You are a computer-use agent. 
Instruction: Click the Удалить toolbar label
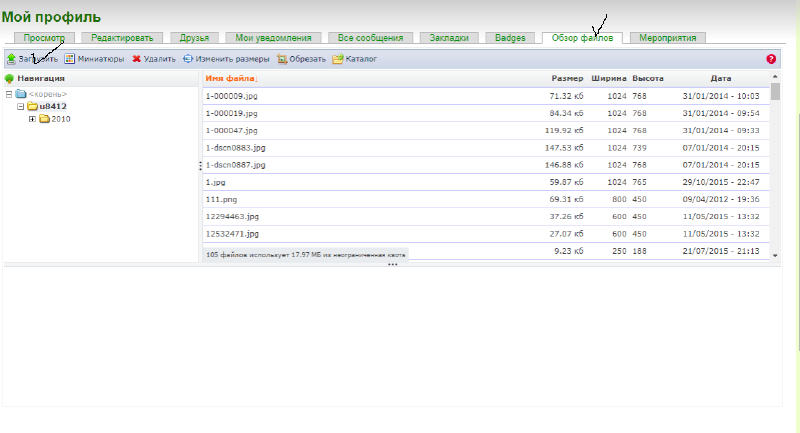click(159, 59)
